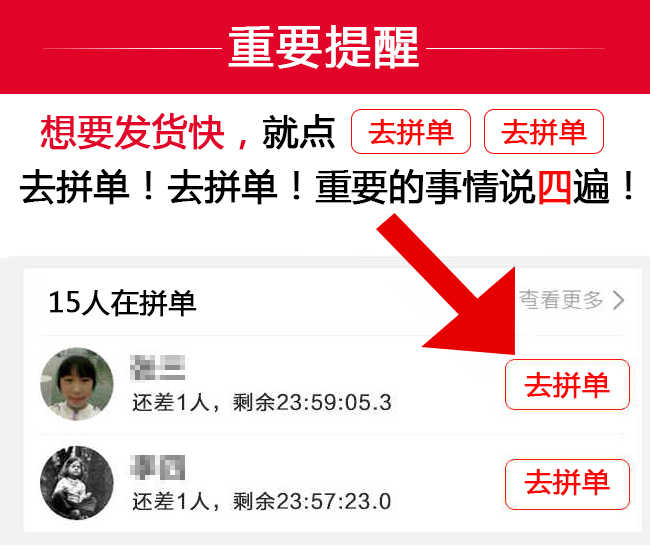
Task: Click the red 想要发货快 text
Action: (x=132, y=132)
